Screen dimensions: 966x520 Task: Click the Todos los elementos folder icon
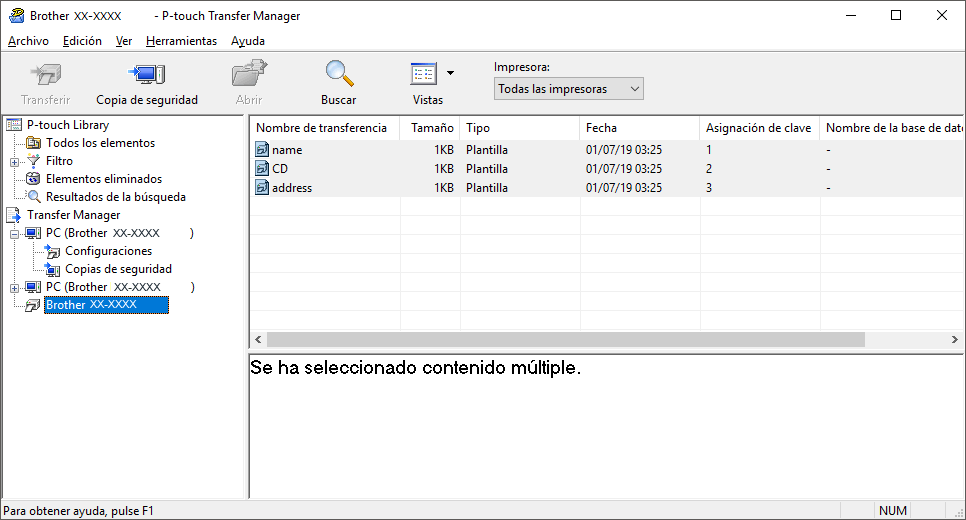33,143
